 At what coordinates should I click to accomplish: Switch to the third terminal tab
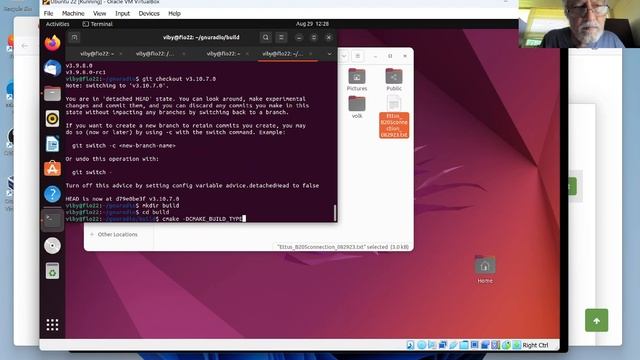[x=223, y=54]
